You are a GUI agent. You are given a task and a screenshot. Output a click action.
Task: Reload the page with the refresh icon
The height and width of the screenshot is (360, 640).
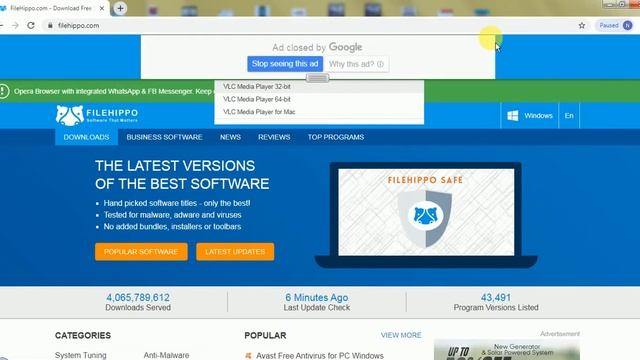point(31,25)
